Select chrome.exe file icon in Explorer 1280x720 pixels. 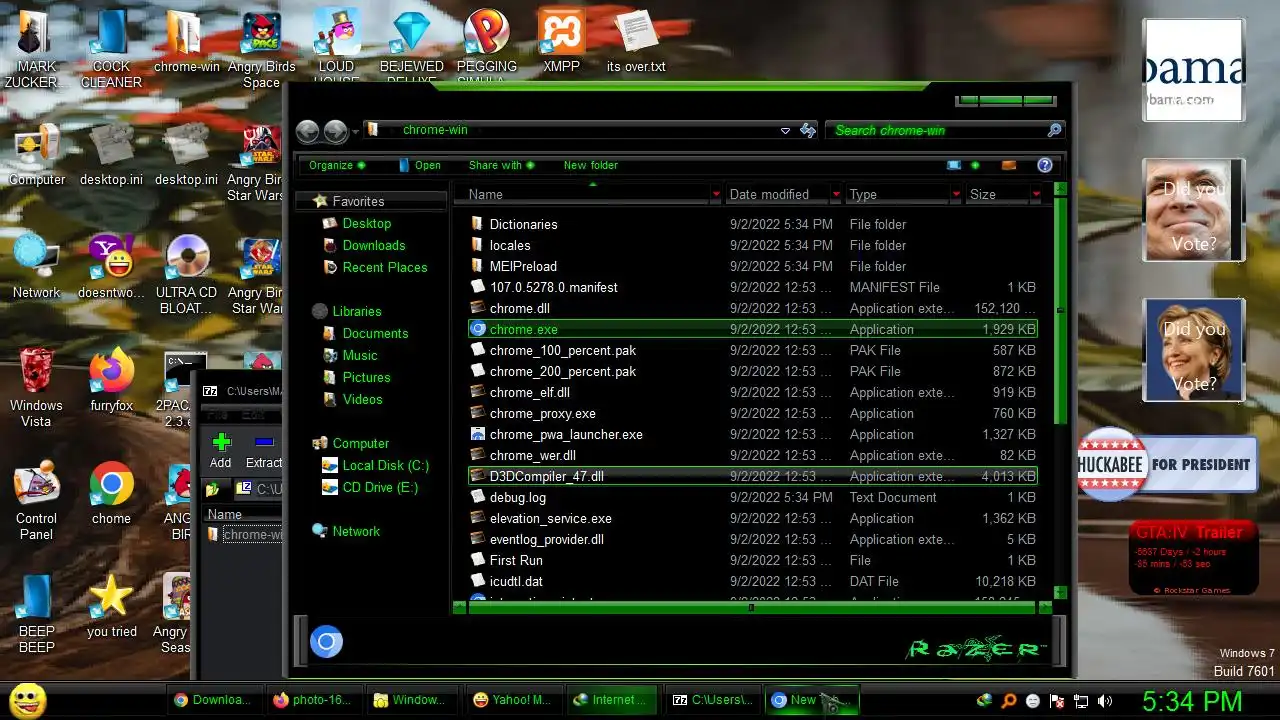478,329
